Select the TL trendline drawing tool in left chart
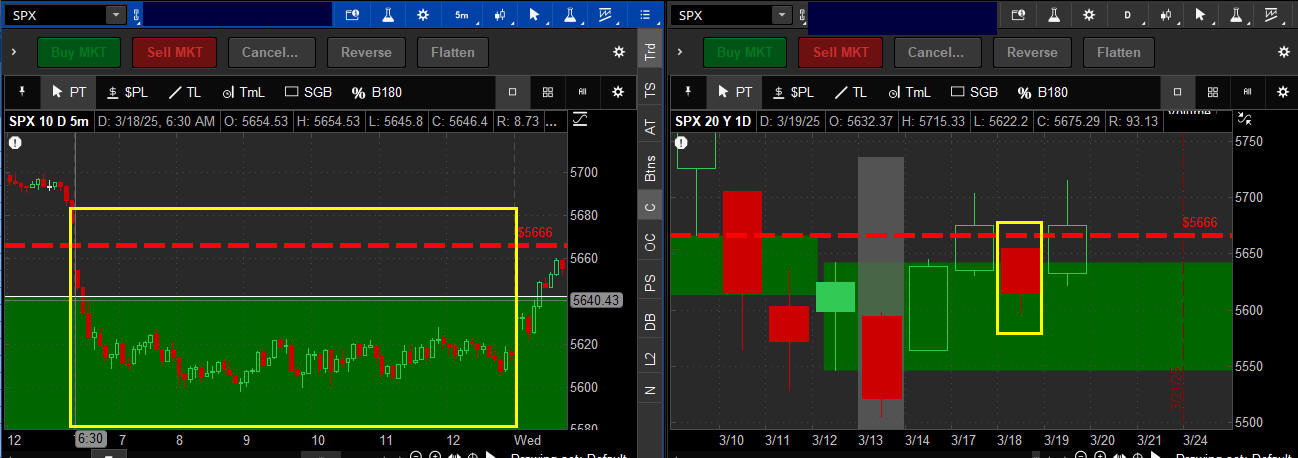This screenshot has width=1298, height=458. coord(185,92)
